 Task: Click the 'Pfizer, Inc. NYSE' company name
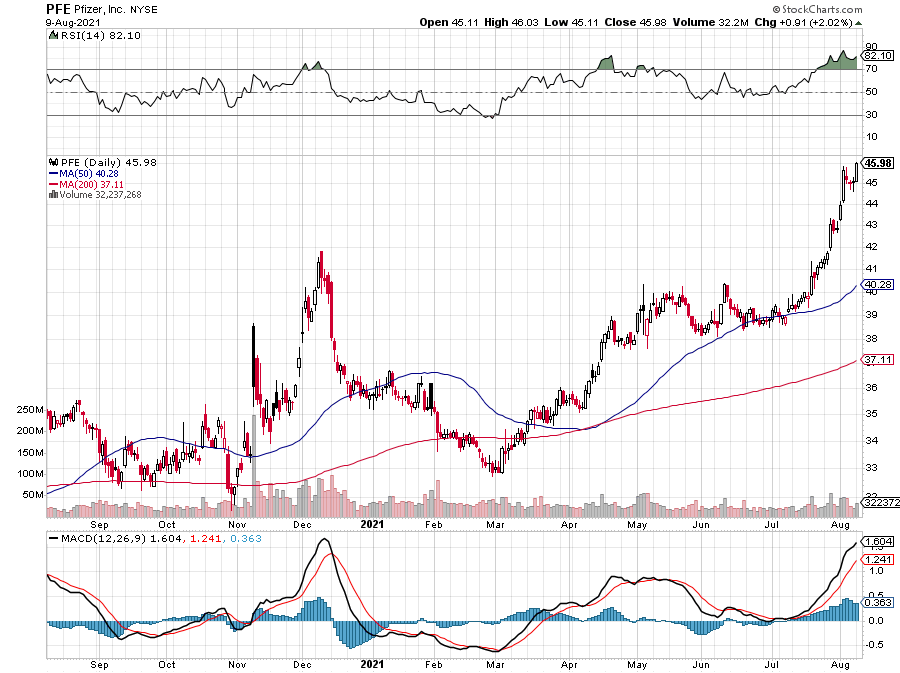pos(116,10)
